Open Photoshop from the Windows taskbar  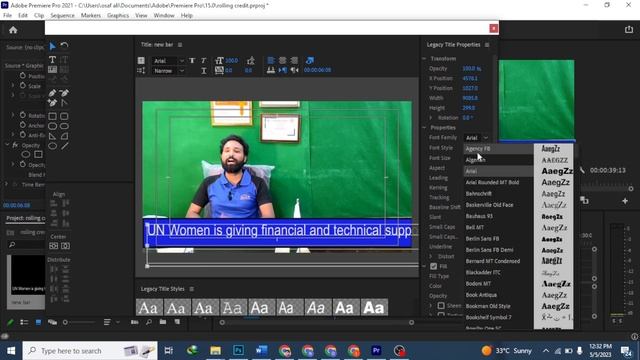[x=238, y=350]
